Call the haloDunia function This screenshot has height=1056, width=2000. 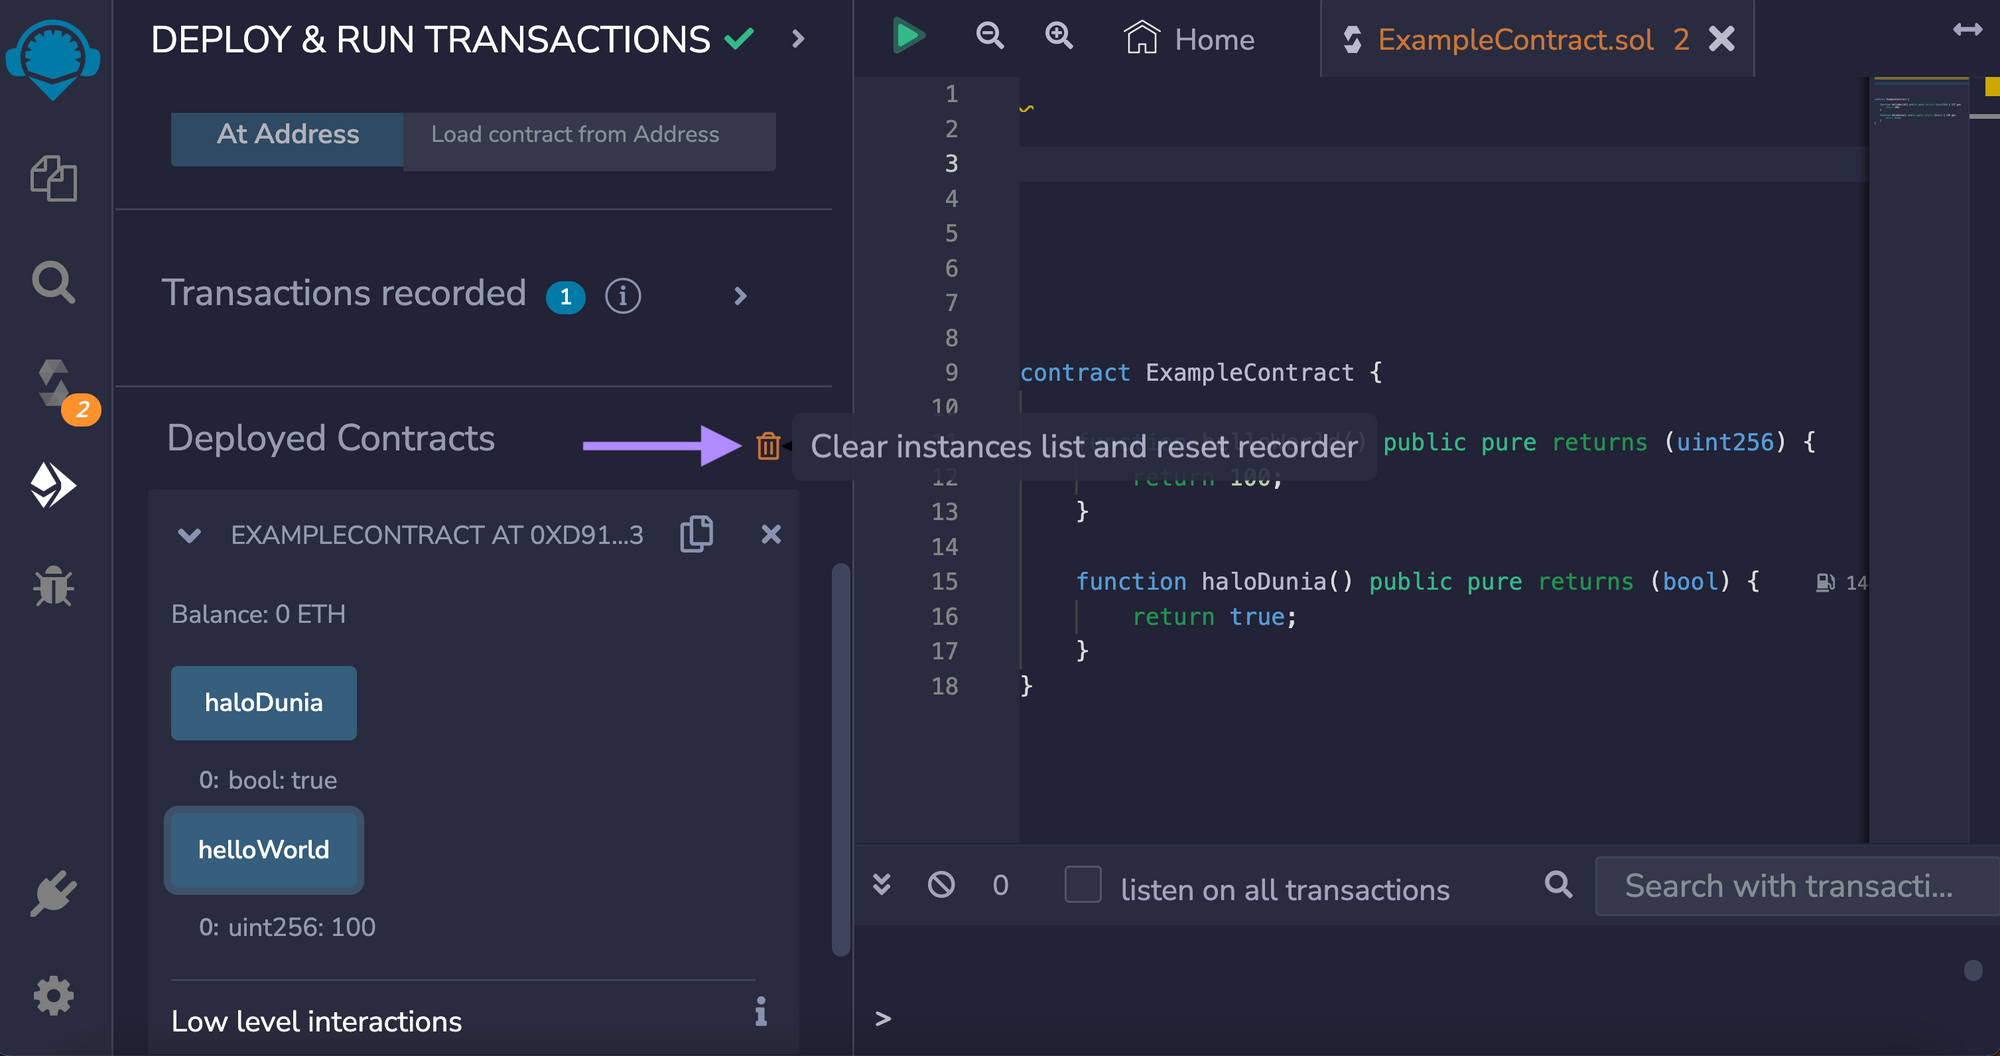(263, 702)
